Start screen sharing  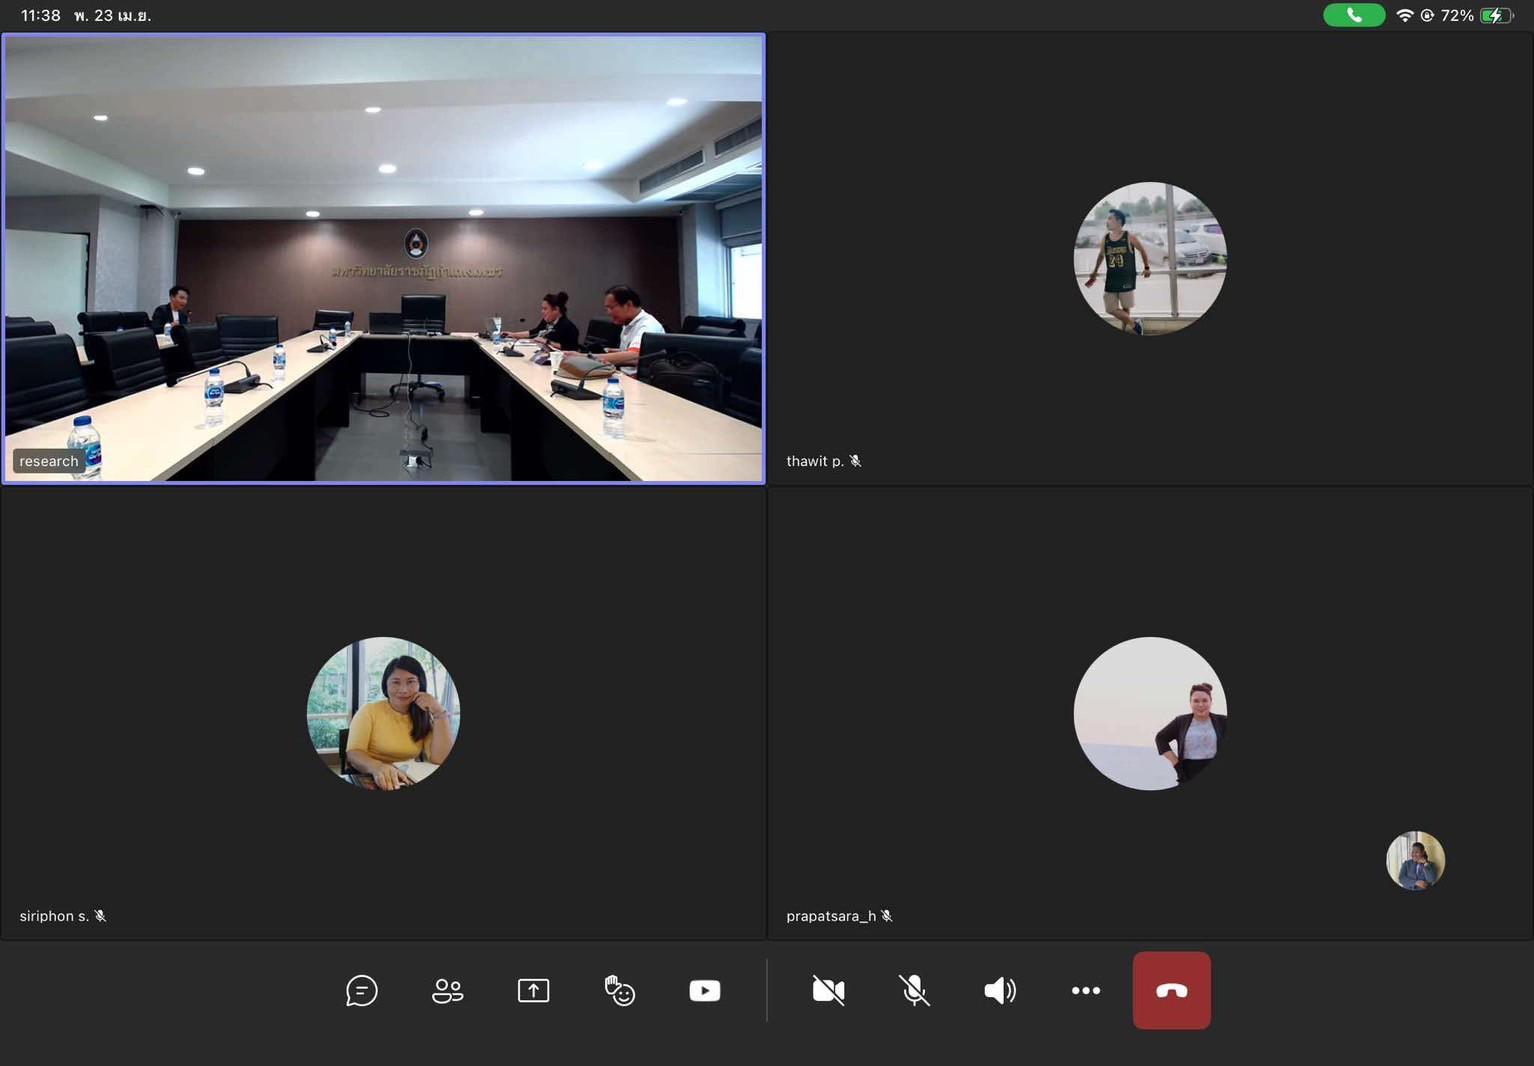pos(533,990)
